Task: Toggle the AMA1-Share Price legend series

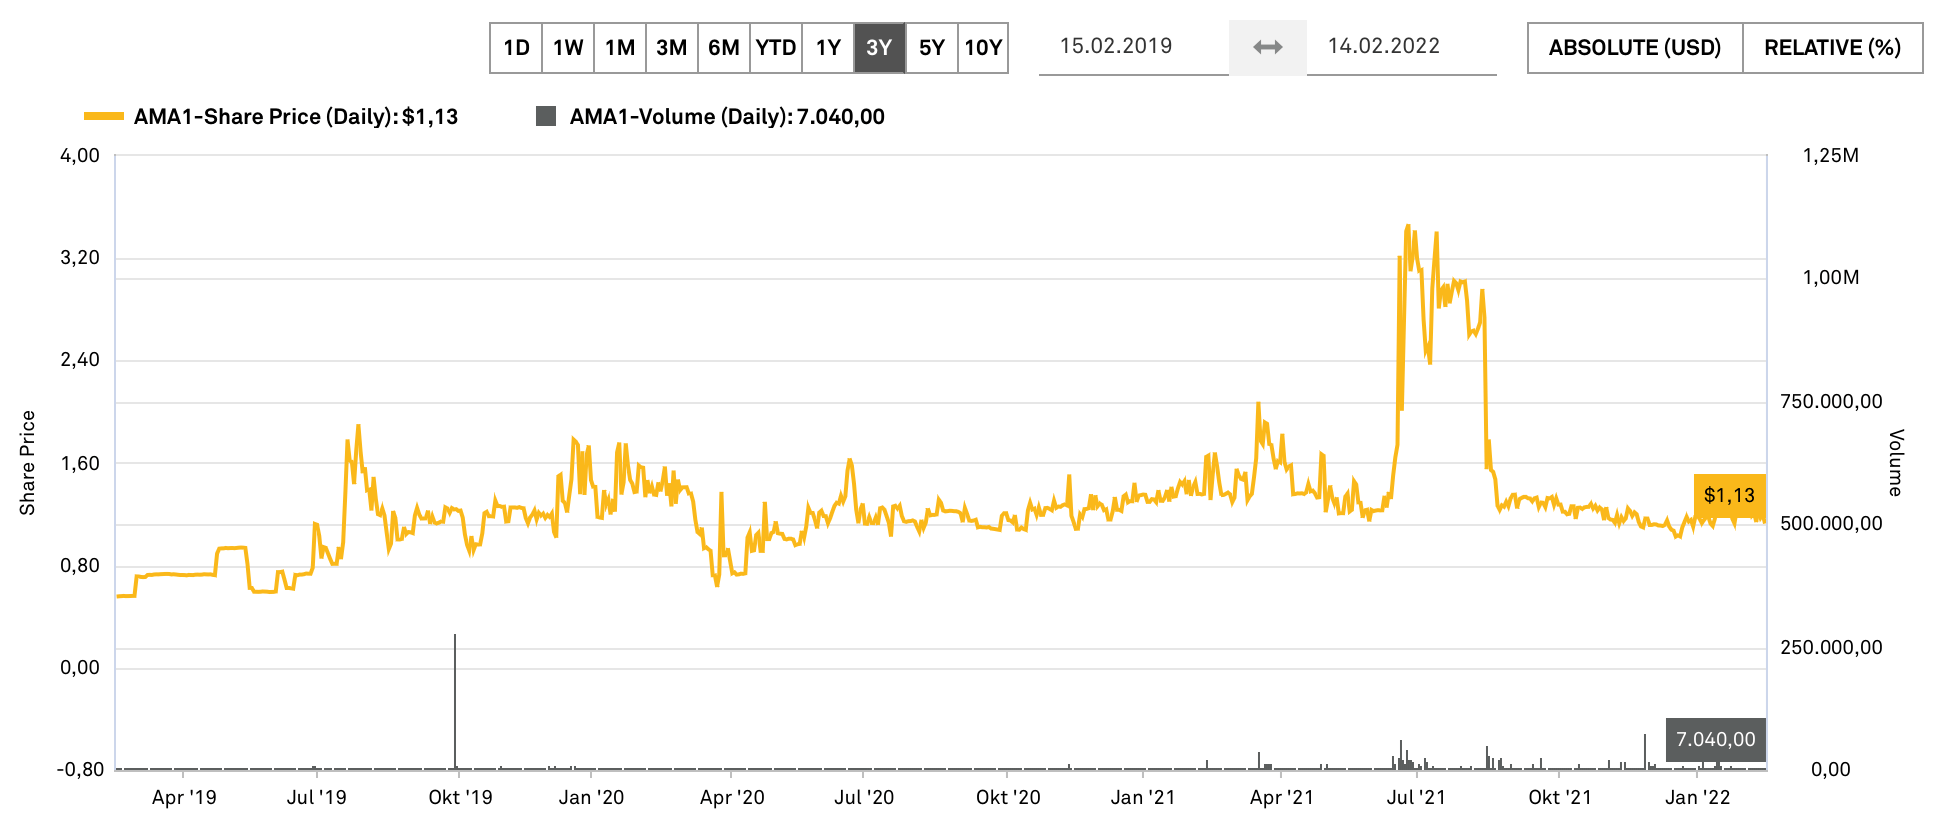Action: pos(295,117)
